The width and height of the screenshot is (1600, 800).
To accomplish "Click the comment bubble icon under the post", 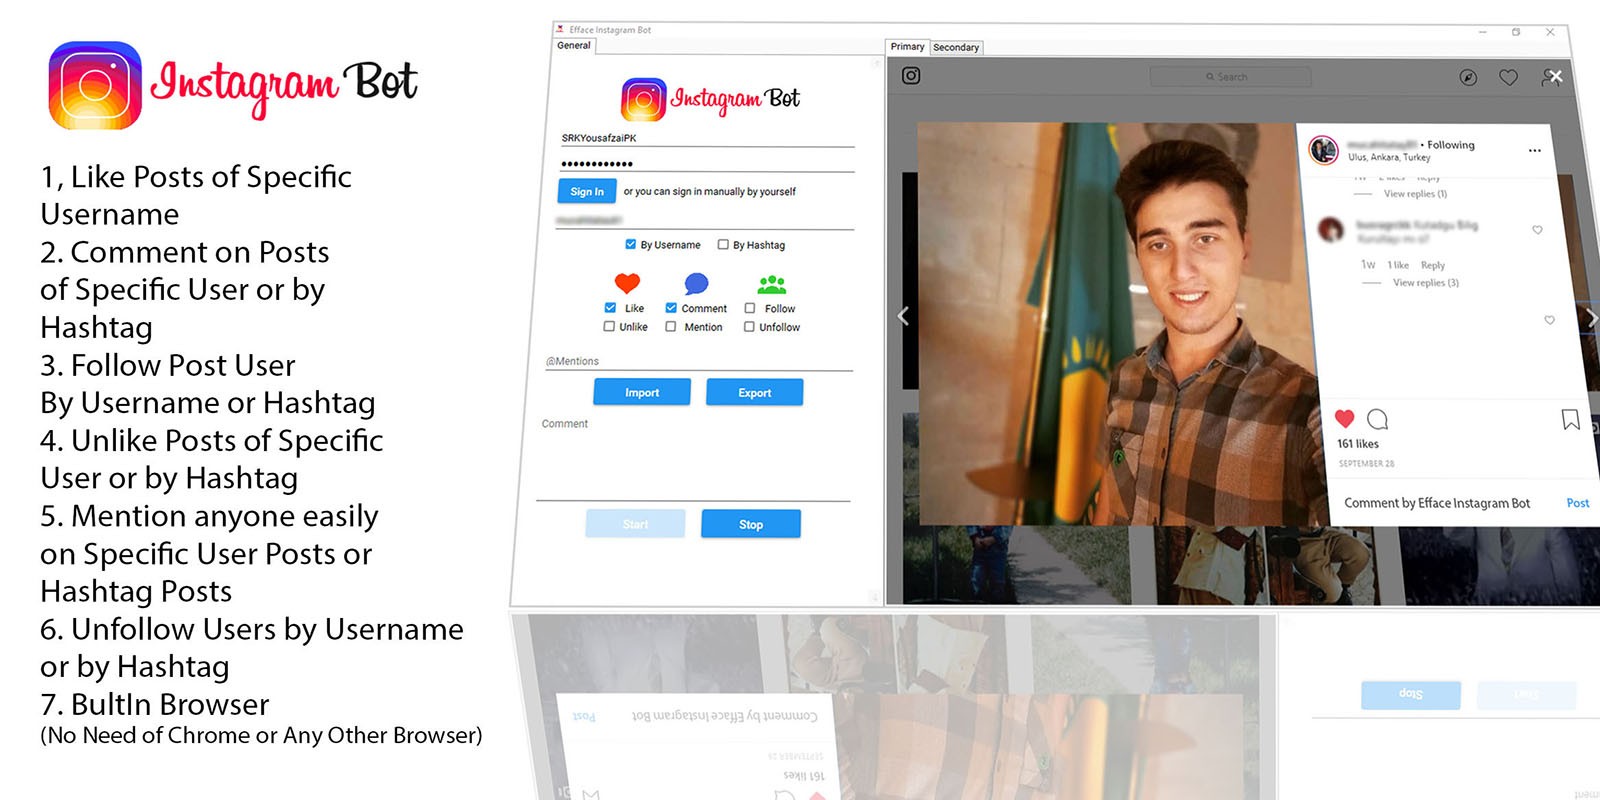I will 1377,418.
